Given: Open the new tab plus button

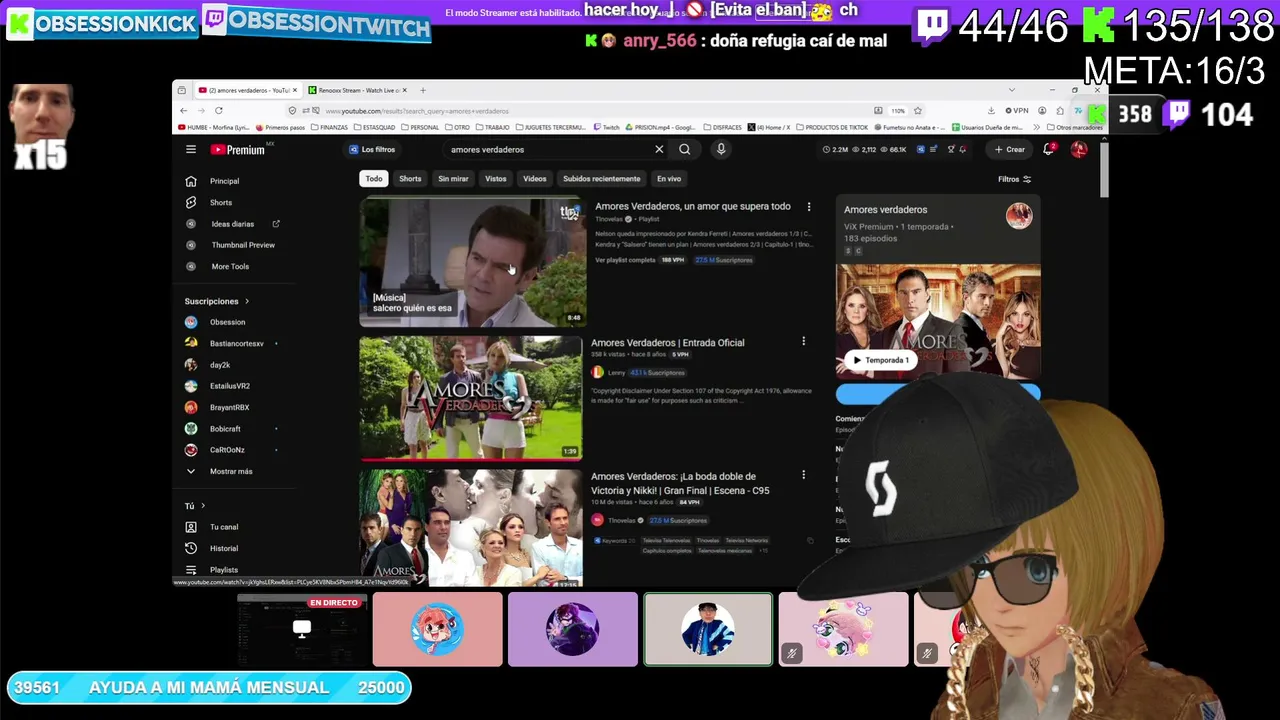Looking at the screenshot, I should [x=423, y=90].
